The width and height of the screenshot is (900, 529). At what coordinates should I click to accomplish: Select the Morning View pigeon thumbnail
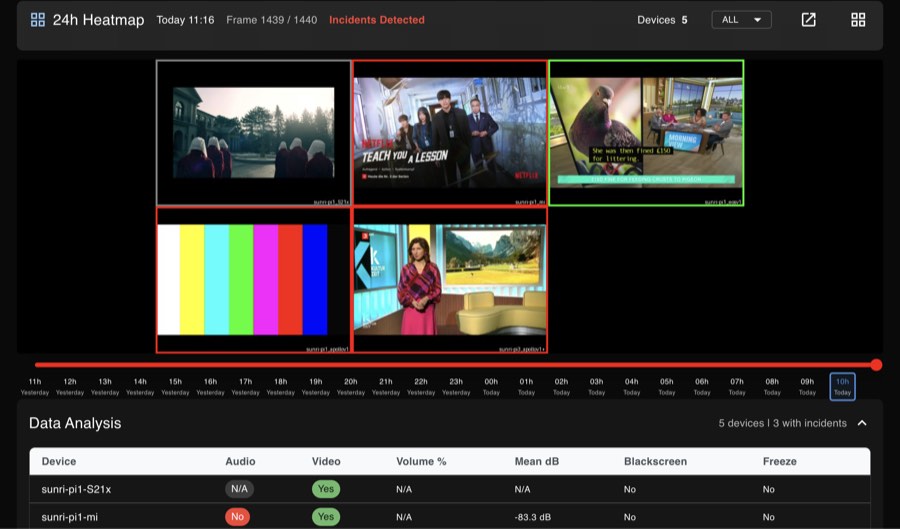click(x=646, y=133)
